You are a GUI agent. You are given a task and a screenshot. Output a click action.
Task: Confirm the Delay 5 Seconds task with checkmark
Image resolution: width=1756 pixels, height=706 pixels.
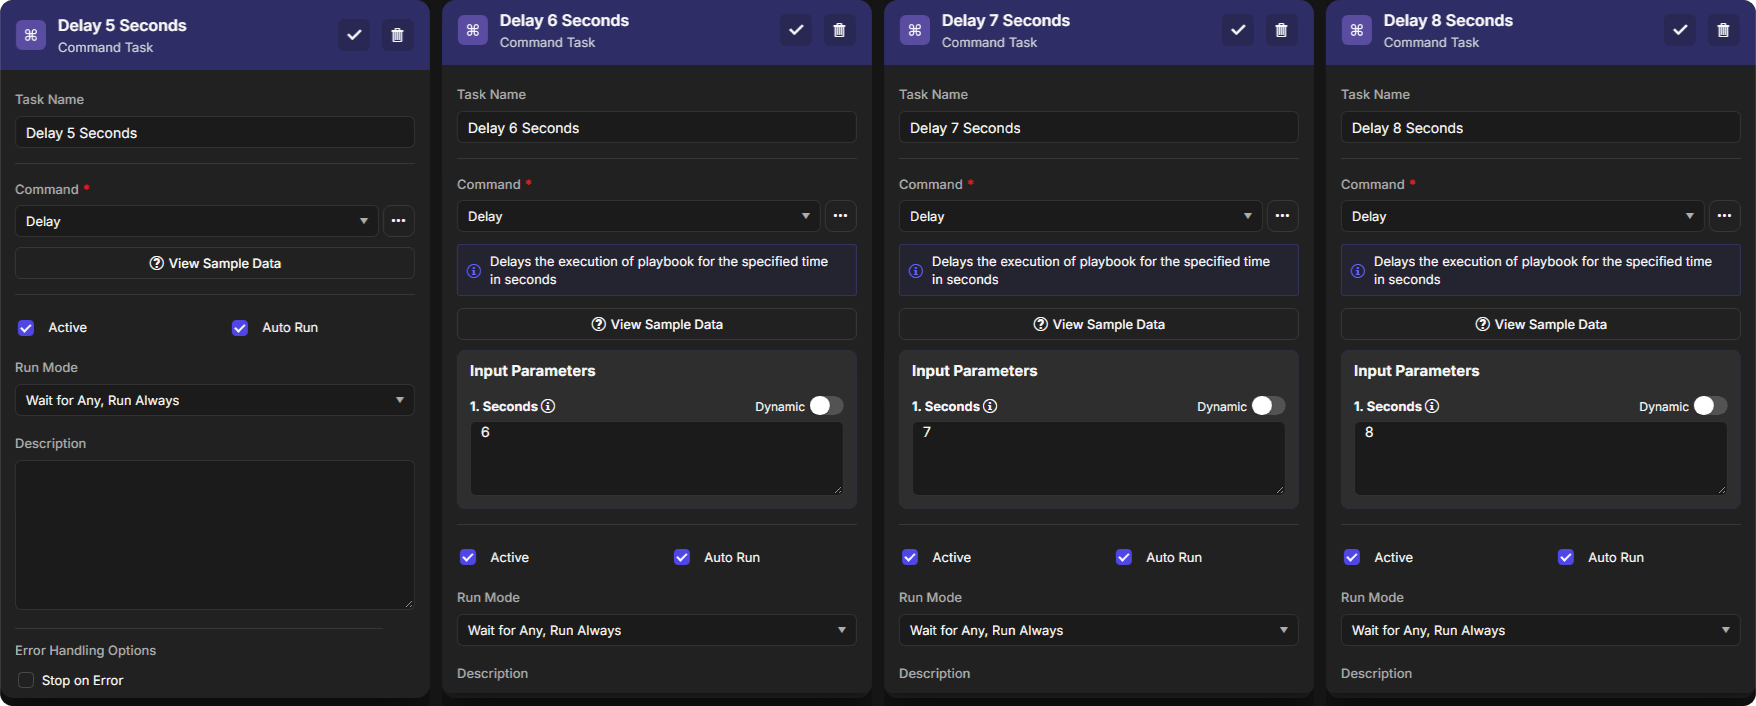coord(354,35)
